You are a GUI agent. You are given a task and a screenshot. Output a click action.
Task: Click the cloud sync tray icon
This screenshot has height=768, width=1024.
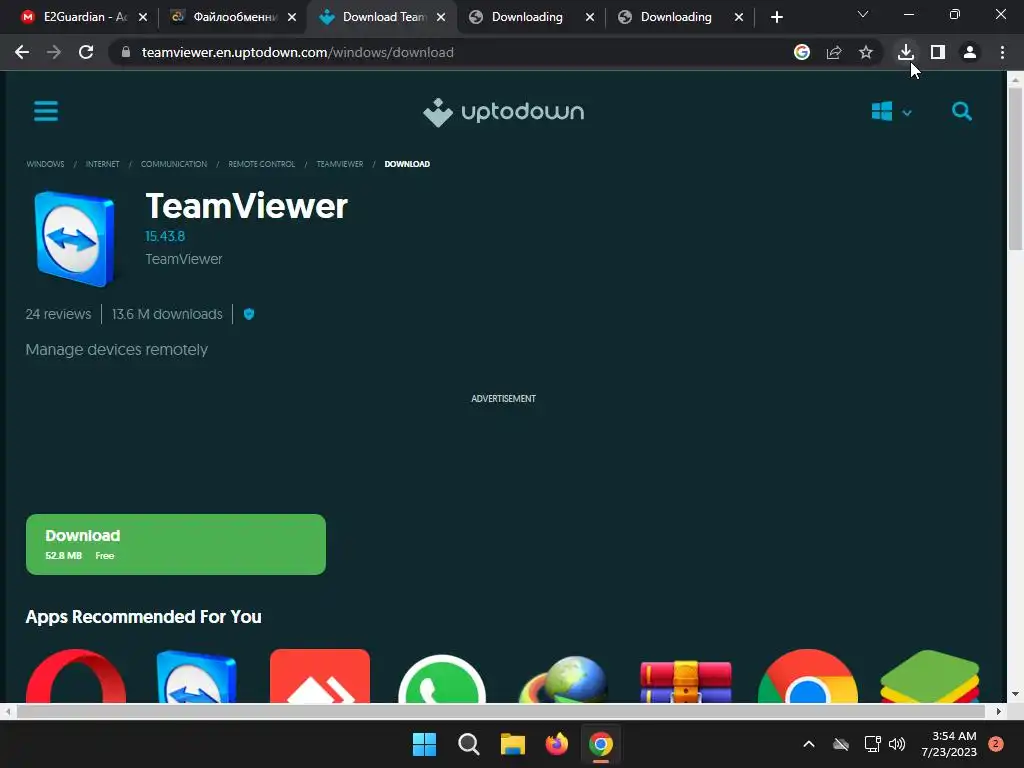[x=840, y=744]
